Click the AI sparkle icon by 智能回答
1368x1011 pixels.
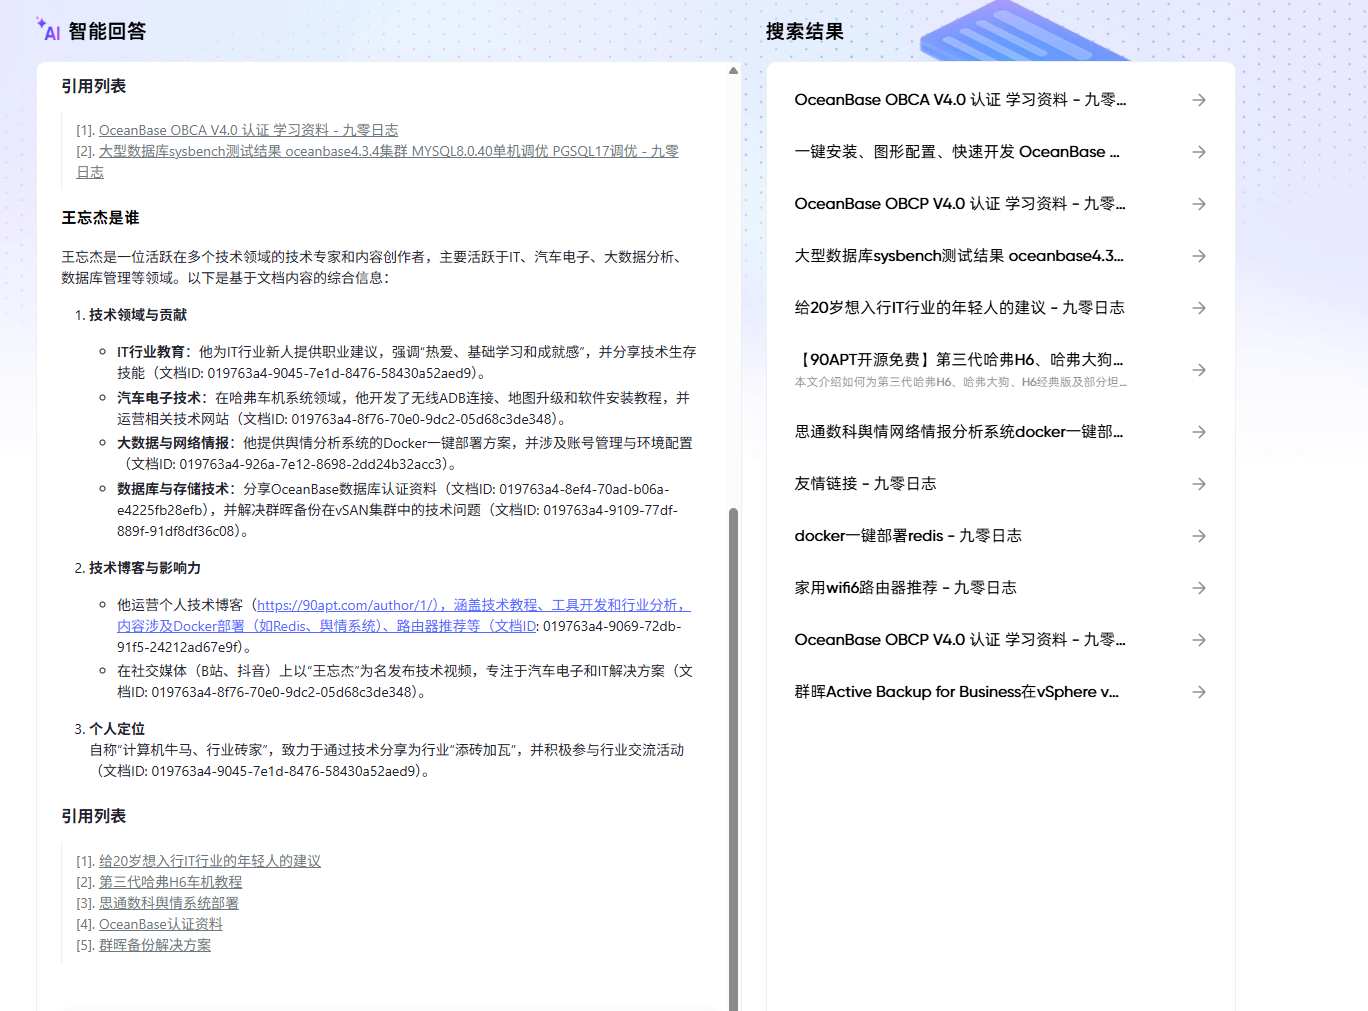[x=48, y=29]
